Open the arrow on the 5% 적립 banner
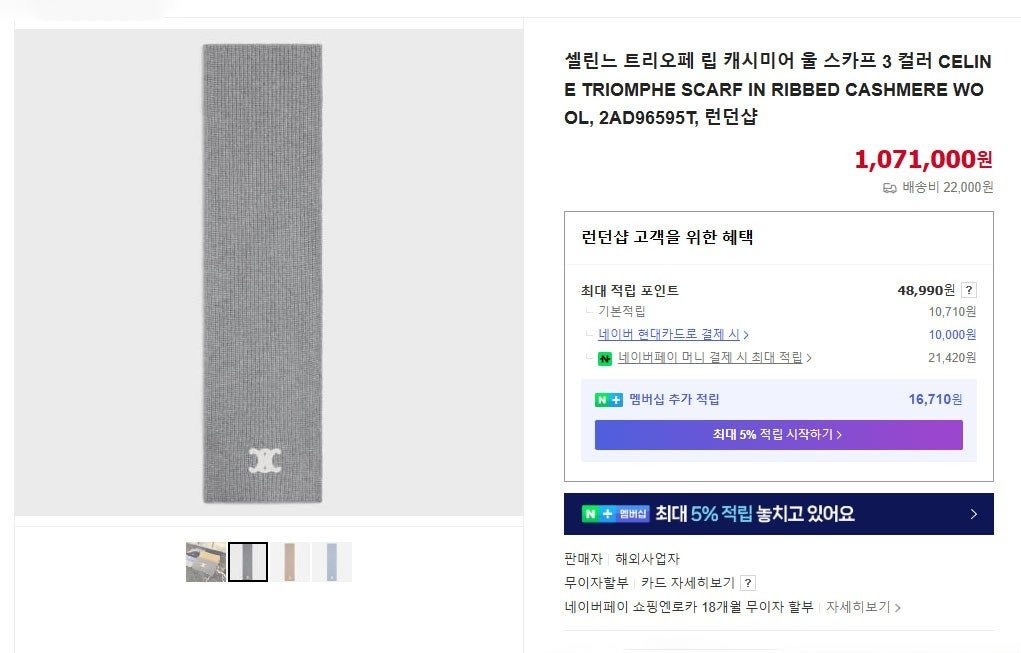The height and width of the screenshot is (653, 1021). 973,514
